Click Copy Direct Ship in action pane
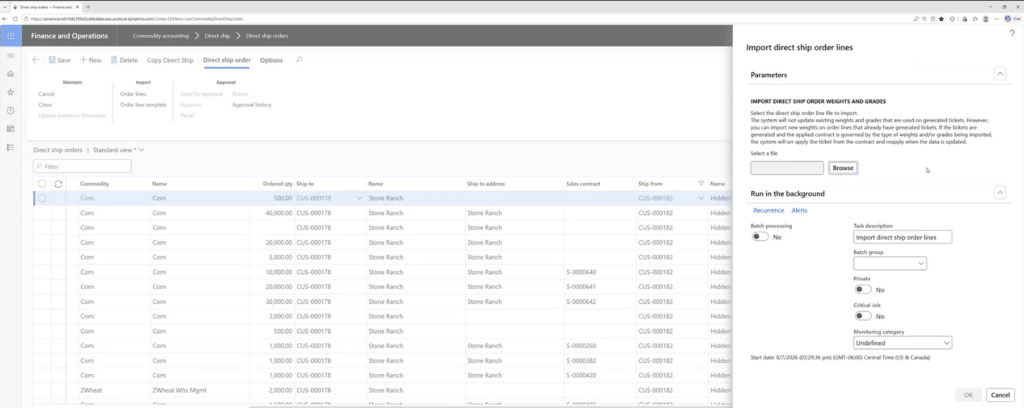 point(170,60)
